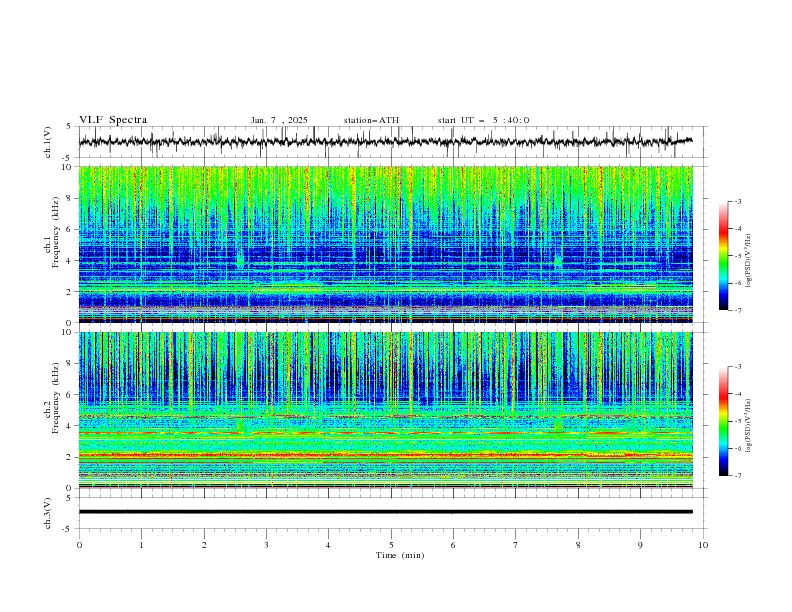Click the ch.1 spectrogram color bar
The image size is (792, 612).
(x=723, y=256)
